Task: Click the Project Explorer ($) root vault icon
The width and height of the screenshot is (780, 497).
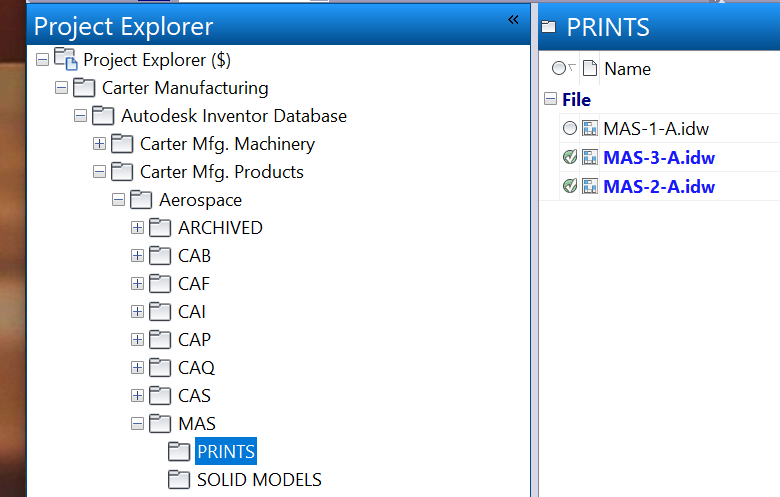Action: tap(66, 59)
